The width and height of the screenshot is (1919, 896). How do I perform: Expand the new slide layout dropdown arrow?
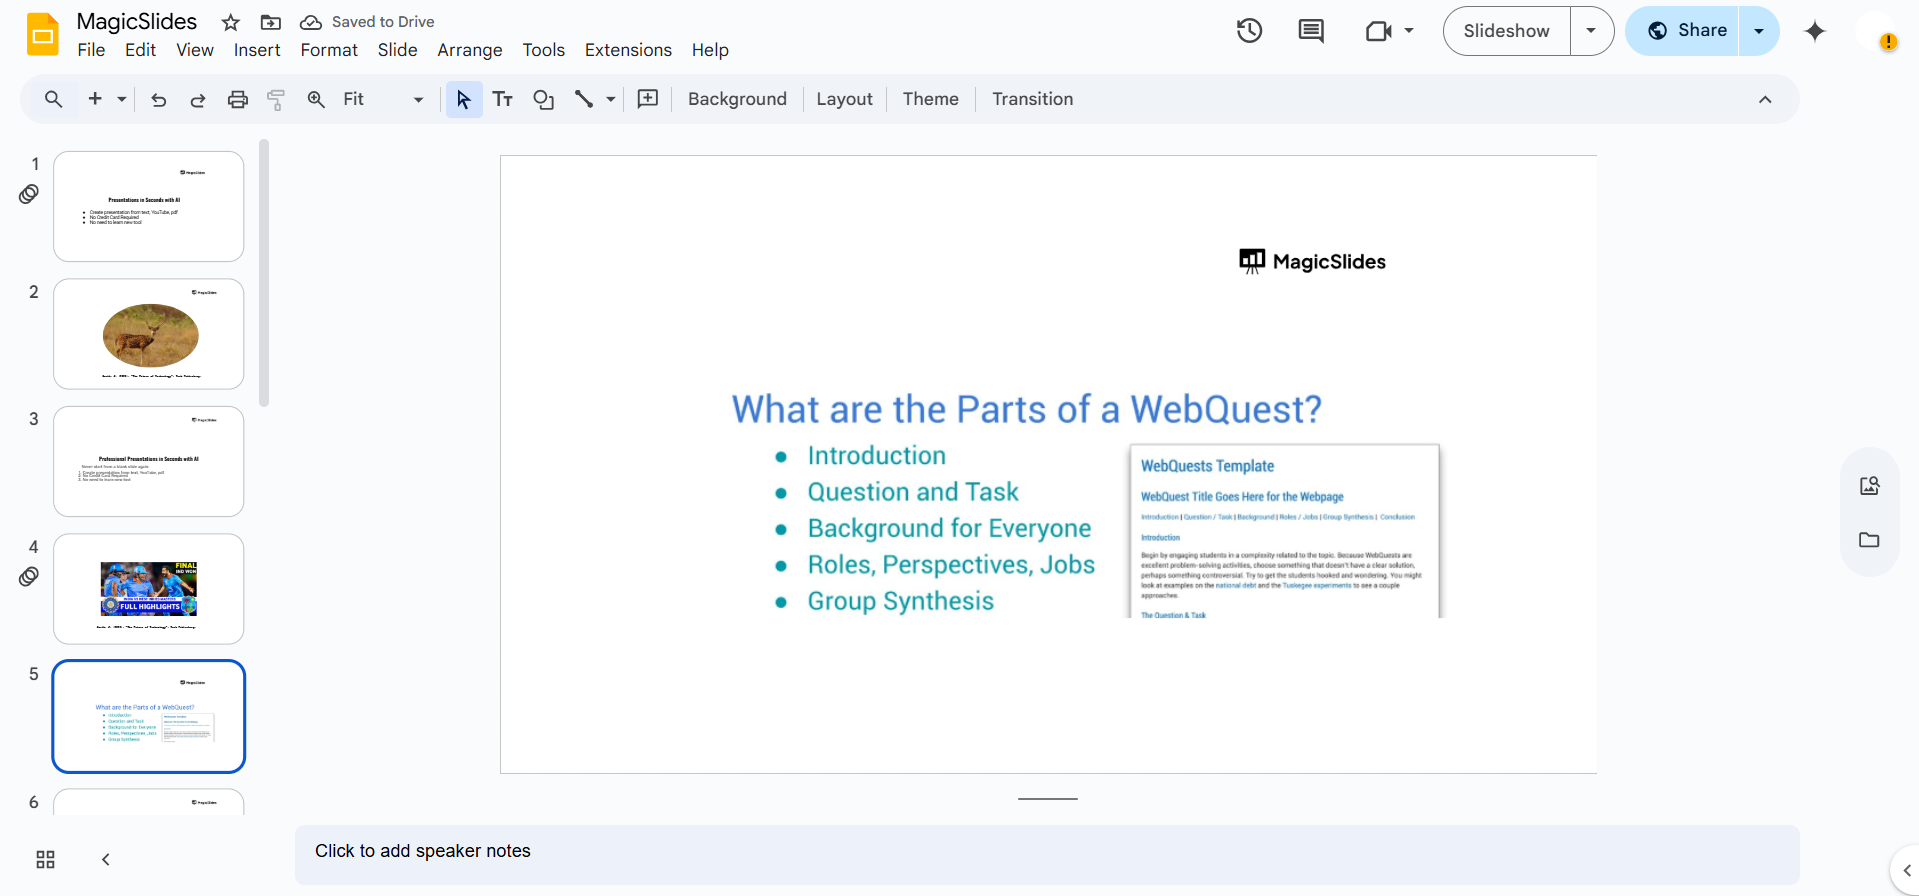[x=121, y=99]
